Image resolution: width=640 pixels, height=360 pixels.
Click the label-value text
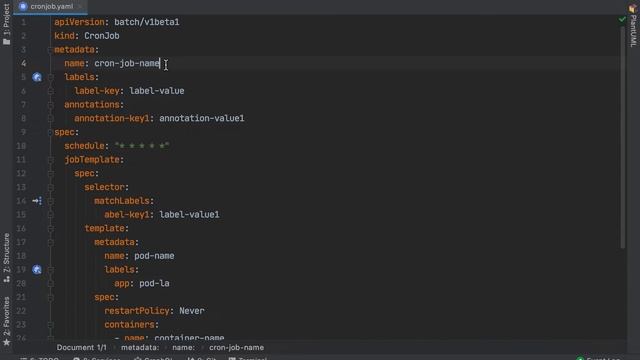click(x=157, y=91)
